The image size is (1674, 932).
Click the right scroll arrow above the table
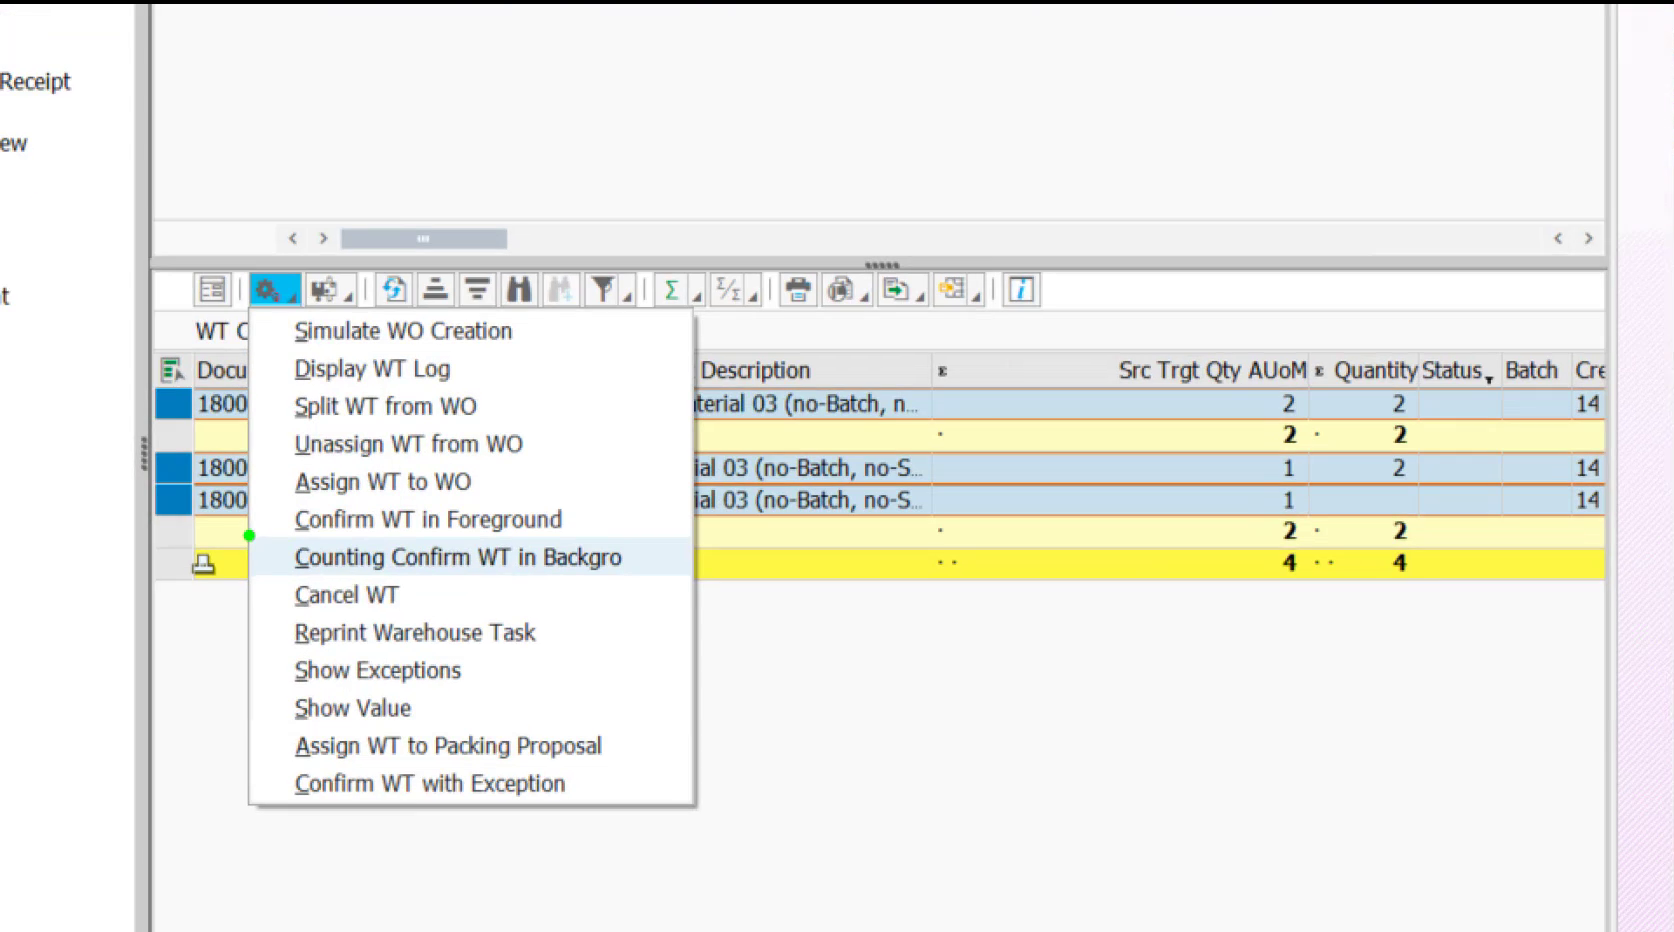tap(323, 238)
